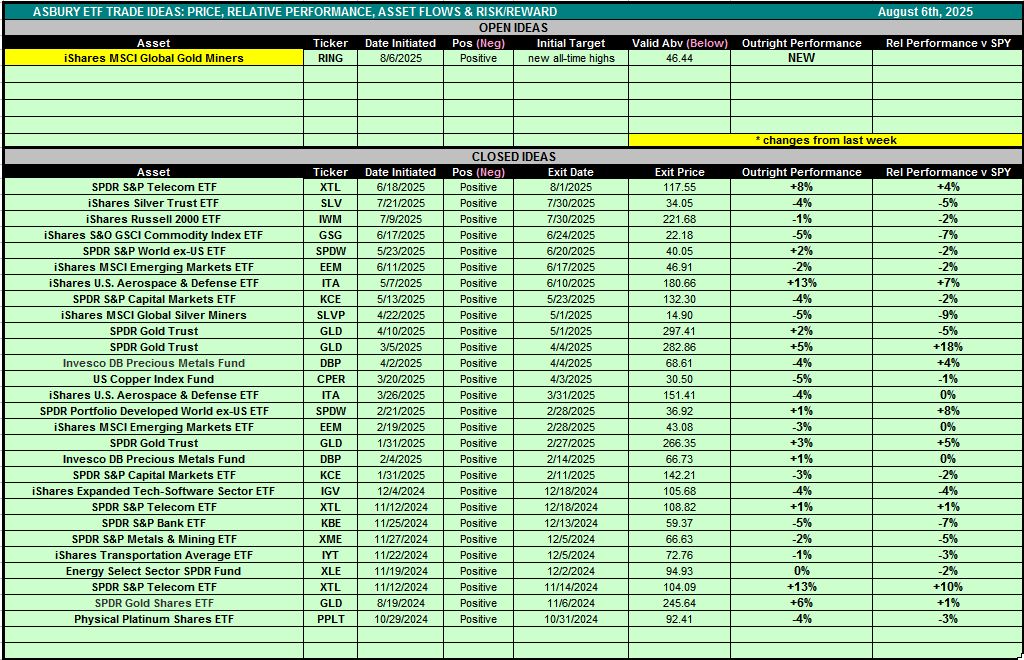The height and width of the screenshot is (660, 1024).
Task: Select the 297.41 exit price cell
Action: (x=679, y=331)
